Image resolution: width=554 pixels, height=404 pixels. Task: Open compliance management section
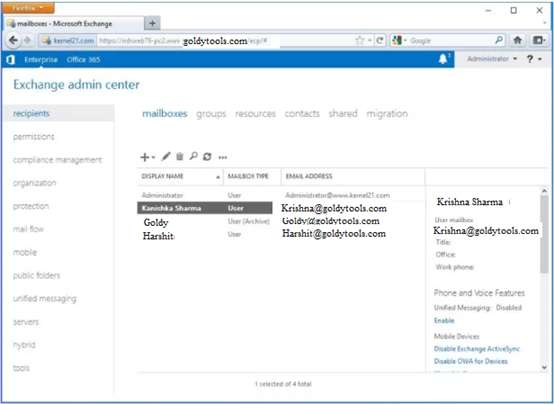coord(58,160)
